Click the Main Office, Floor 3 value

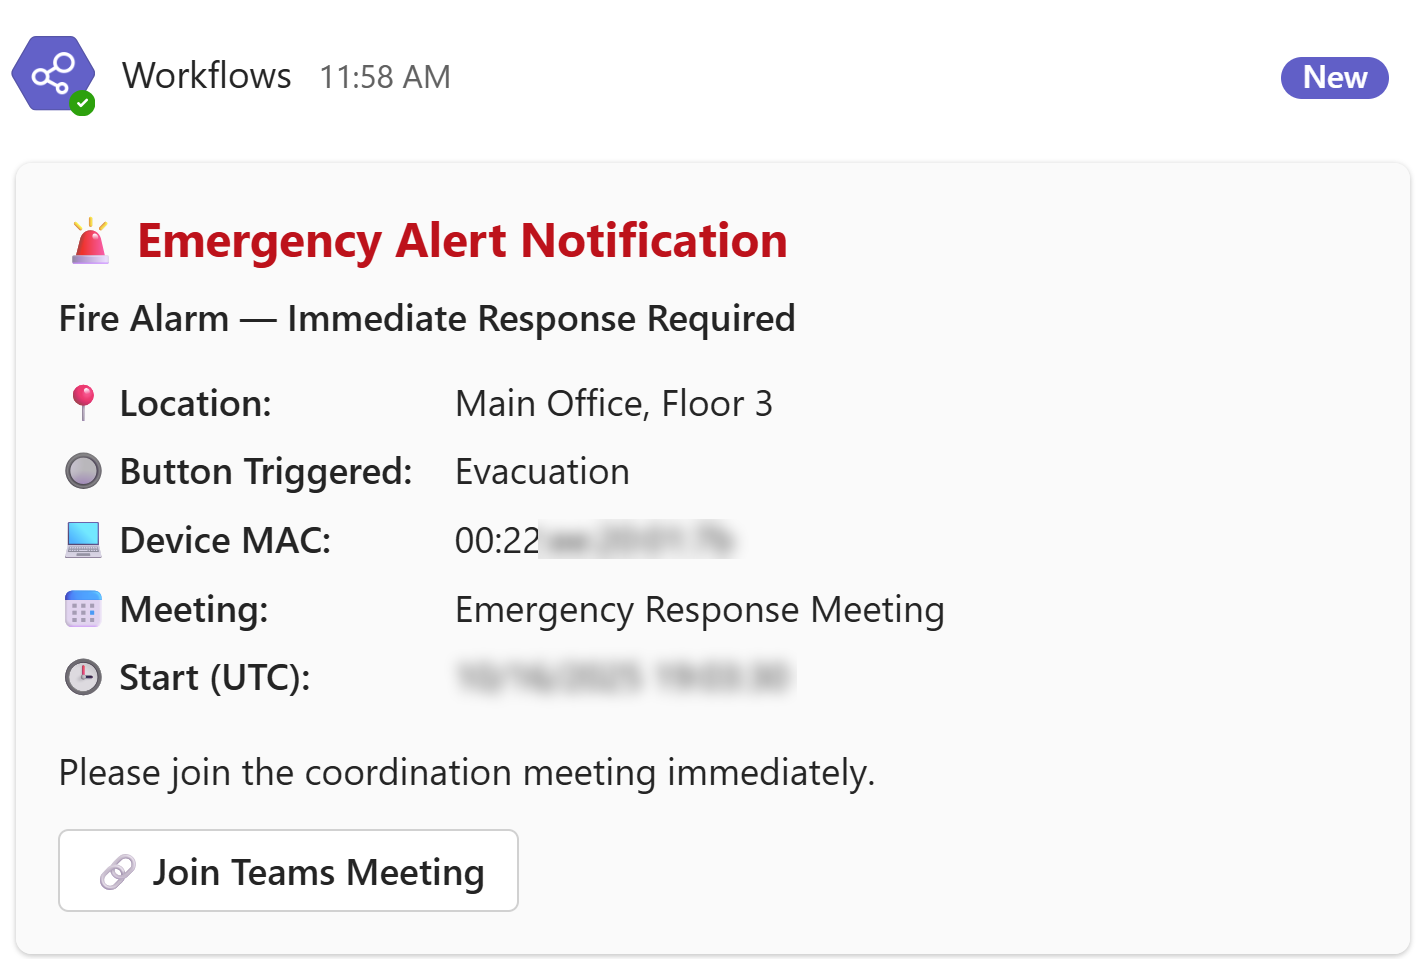(x=613, y=404)
